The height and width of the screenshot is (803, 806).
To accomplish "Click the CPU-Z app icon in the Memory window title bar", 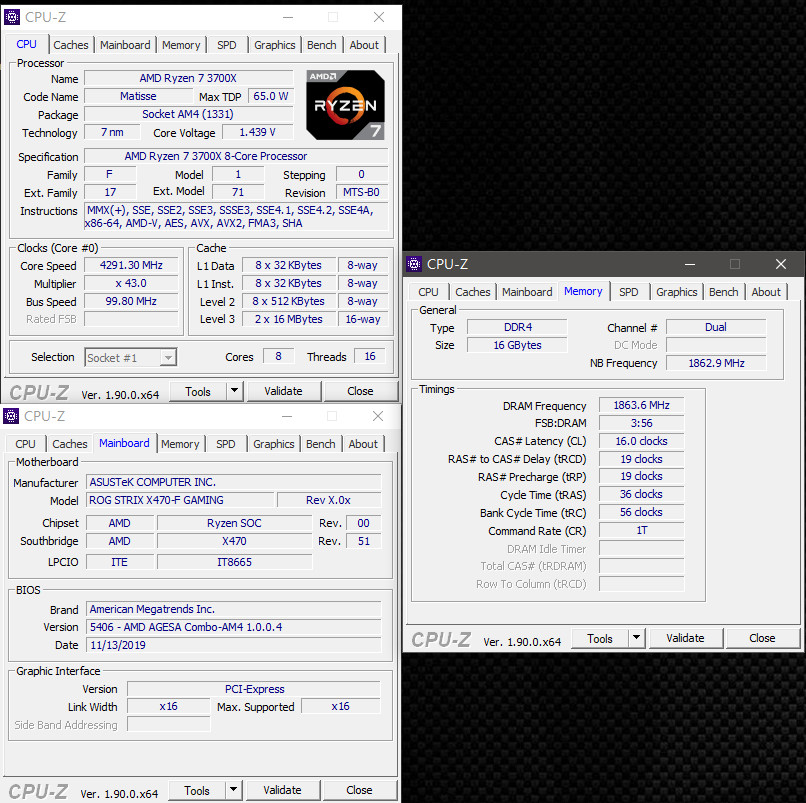I will pos(414,264).
